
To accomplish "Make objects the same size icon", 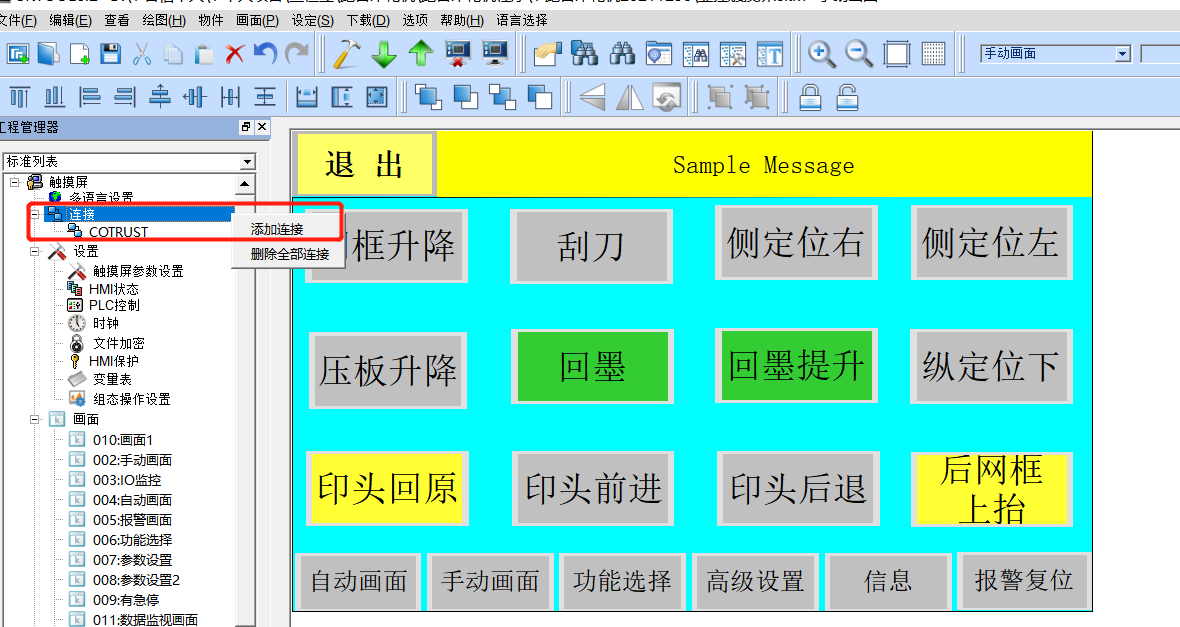I will [376, 97].
